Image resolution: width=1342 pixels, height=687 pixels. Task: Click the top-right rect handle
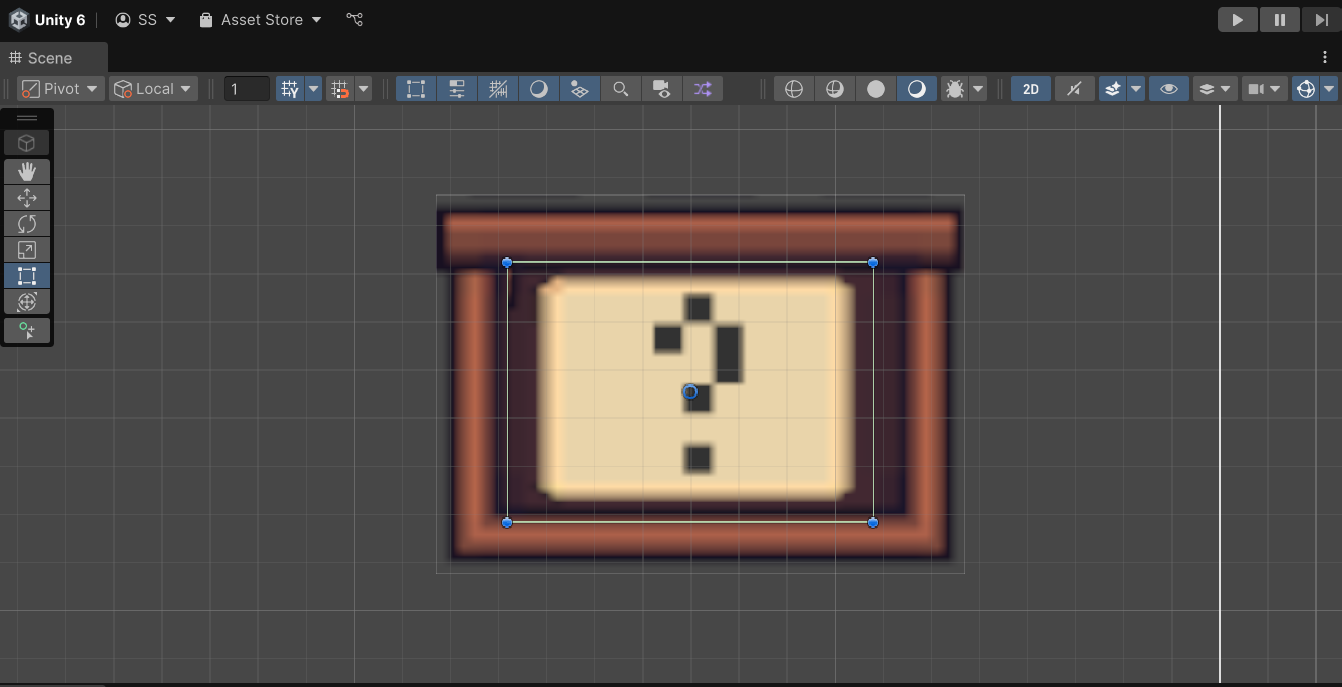click(x=873, y=262)
